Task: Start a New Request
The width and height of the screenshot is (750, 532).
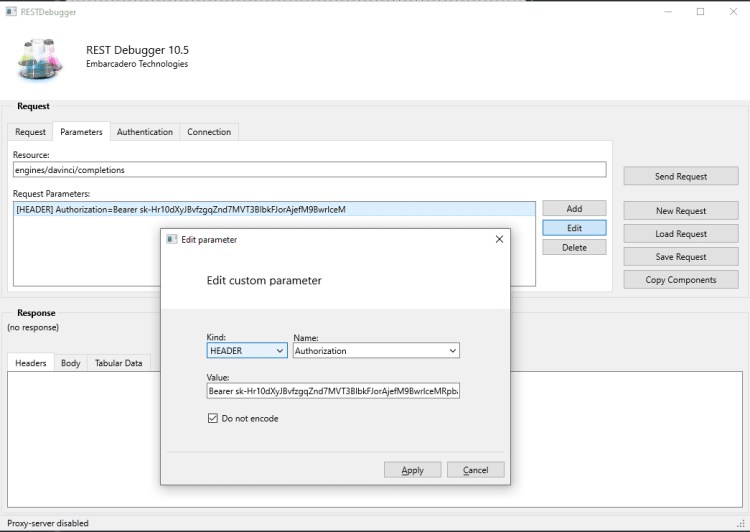Action: coord(681,211)
